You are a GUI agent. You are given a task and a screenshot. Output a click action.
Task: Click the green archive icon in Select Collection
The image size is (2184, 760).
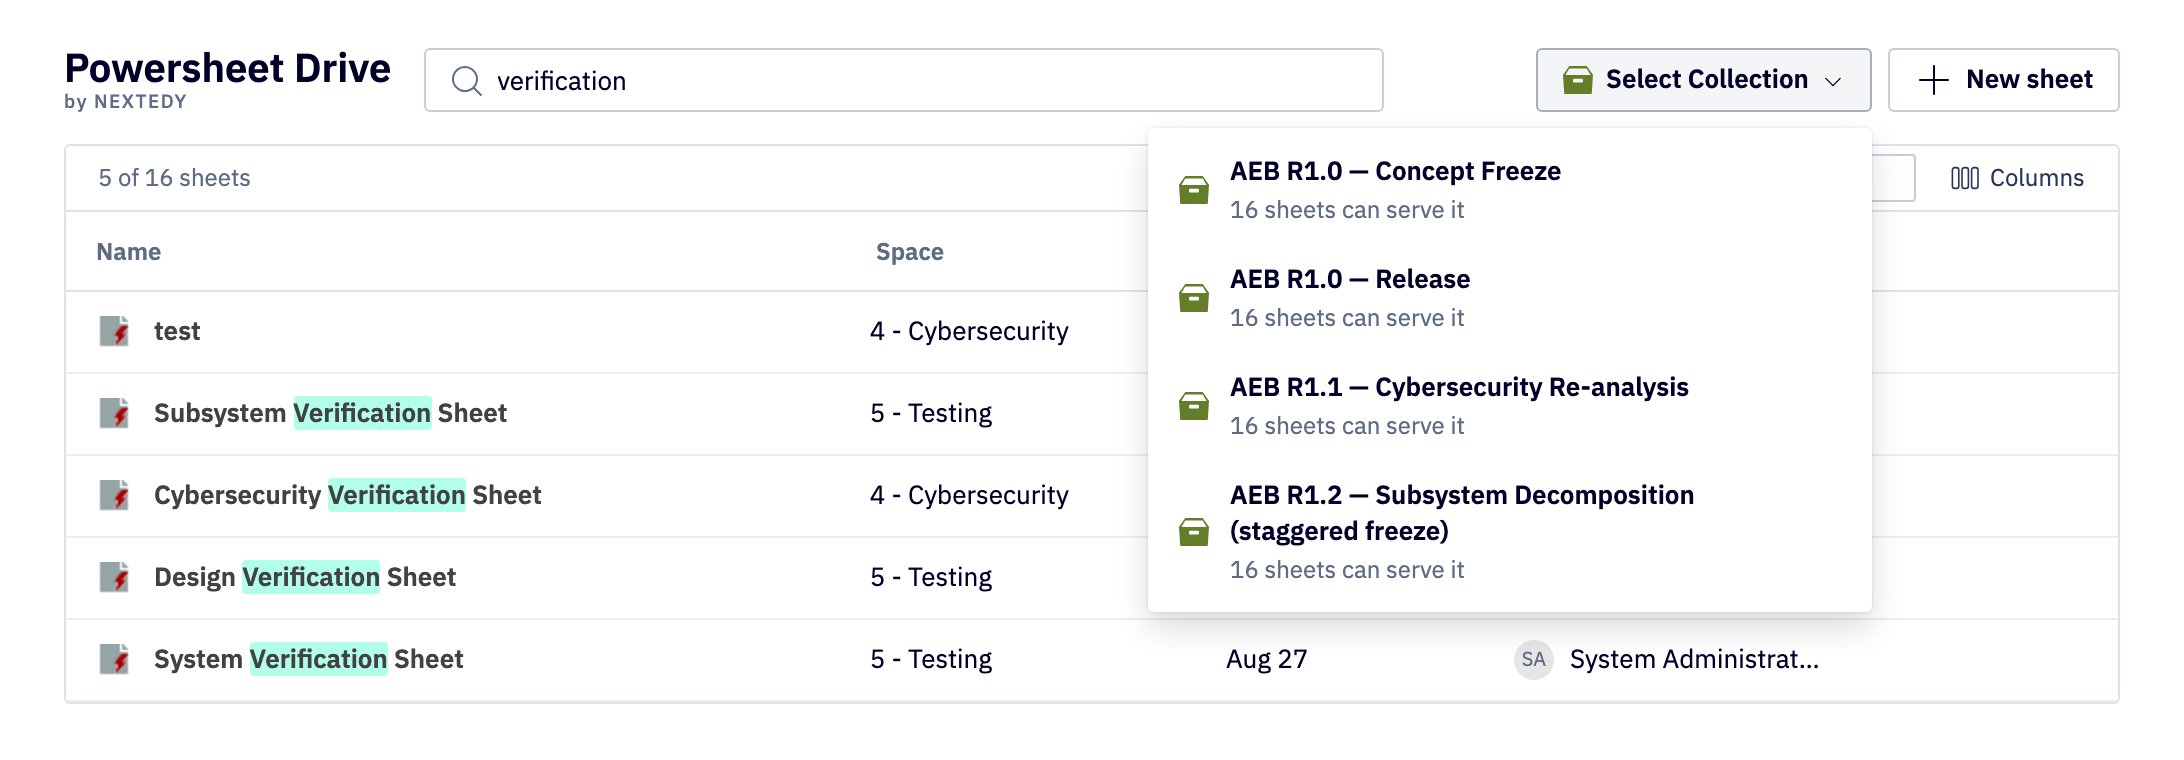click(x=1578, y=80)
